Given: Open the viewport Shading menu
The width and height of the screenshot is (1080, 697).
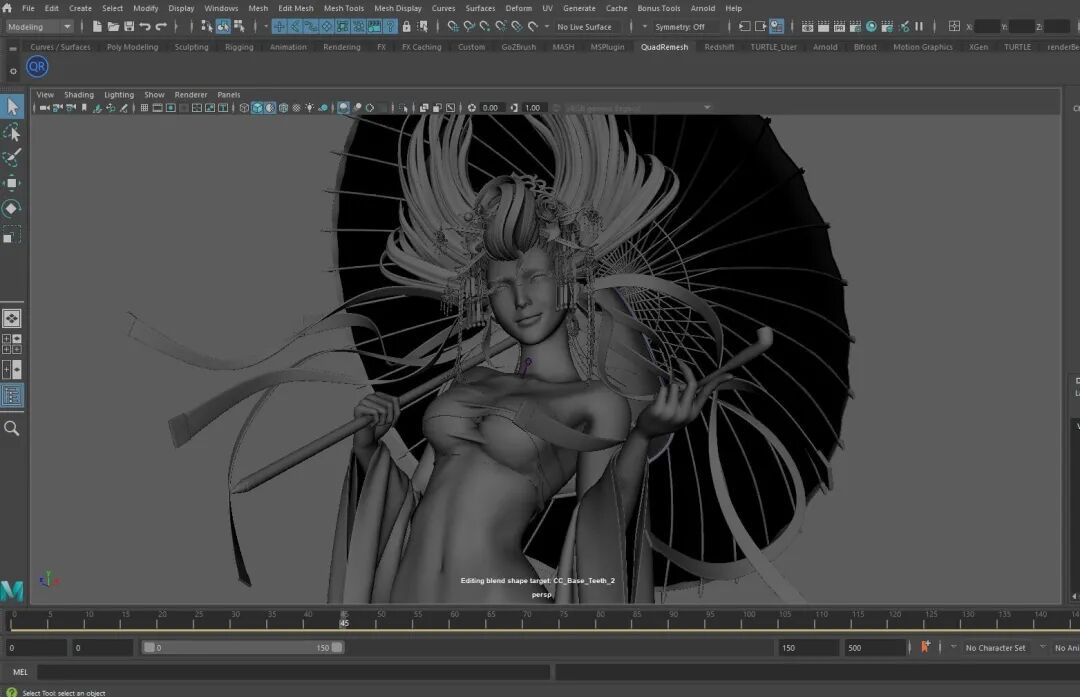Looking at the screenshot, I should pyautogui.click(x=79, y=95).
